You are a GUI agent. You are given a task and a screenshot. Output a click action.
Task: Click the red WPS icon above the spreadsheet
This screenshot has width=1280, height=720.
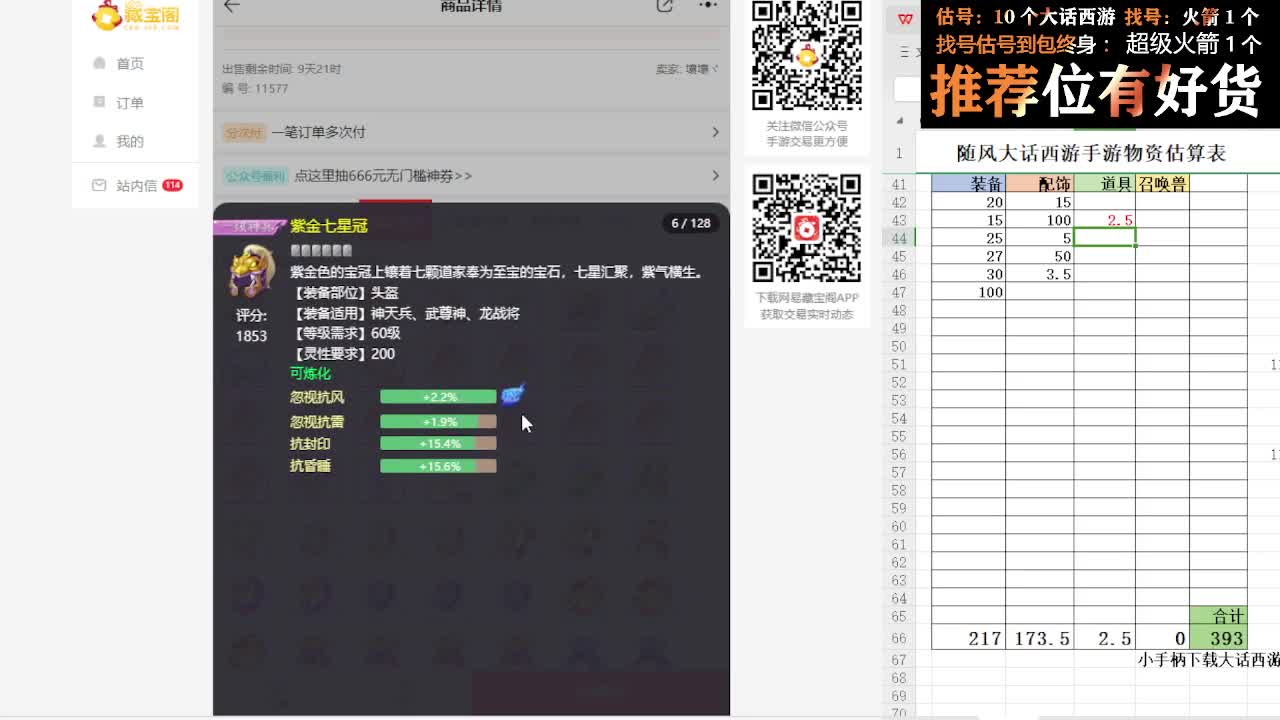tap(903, 17)
